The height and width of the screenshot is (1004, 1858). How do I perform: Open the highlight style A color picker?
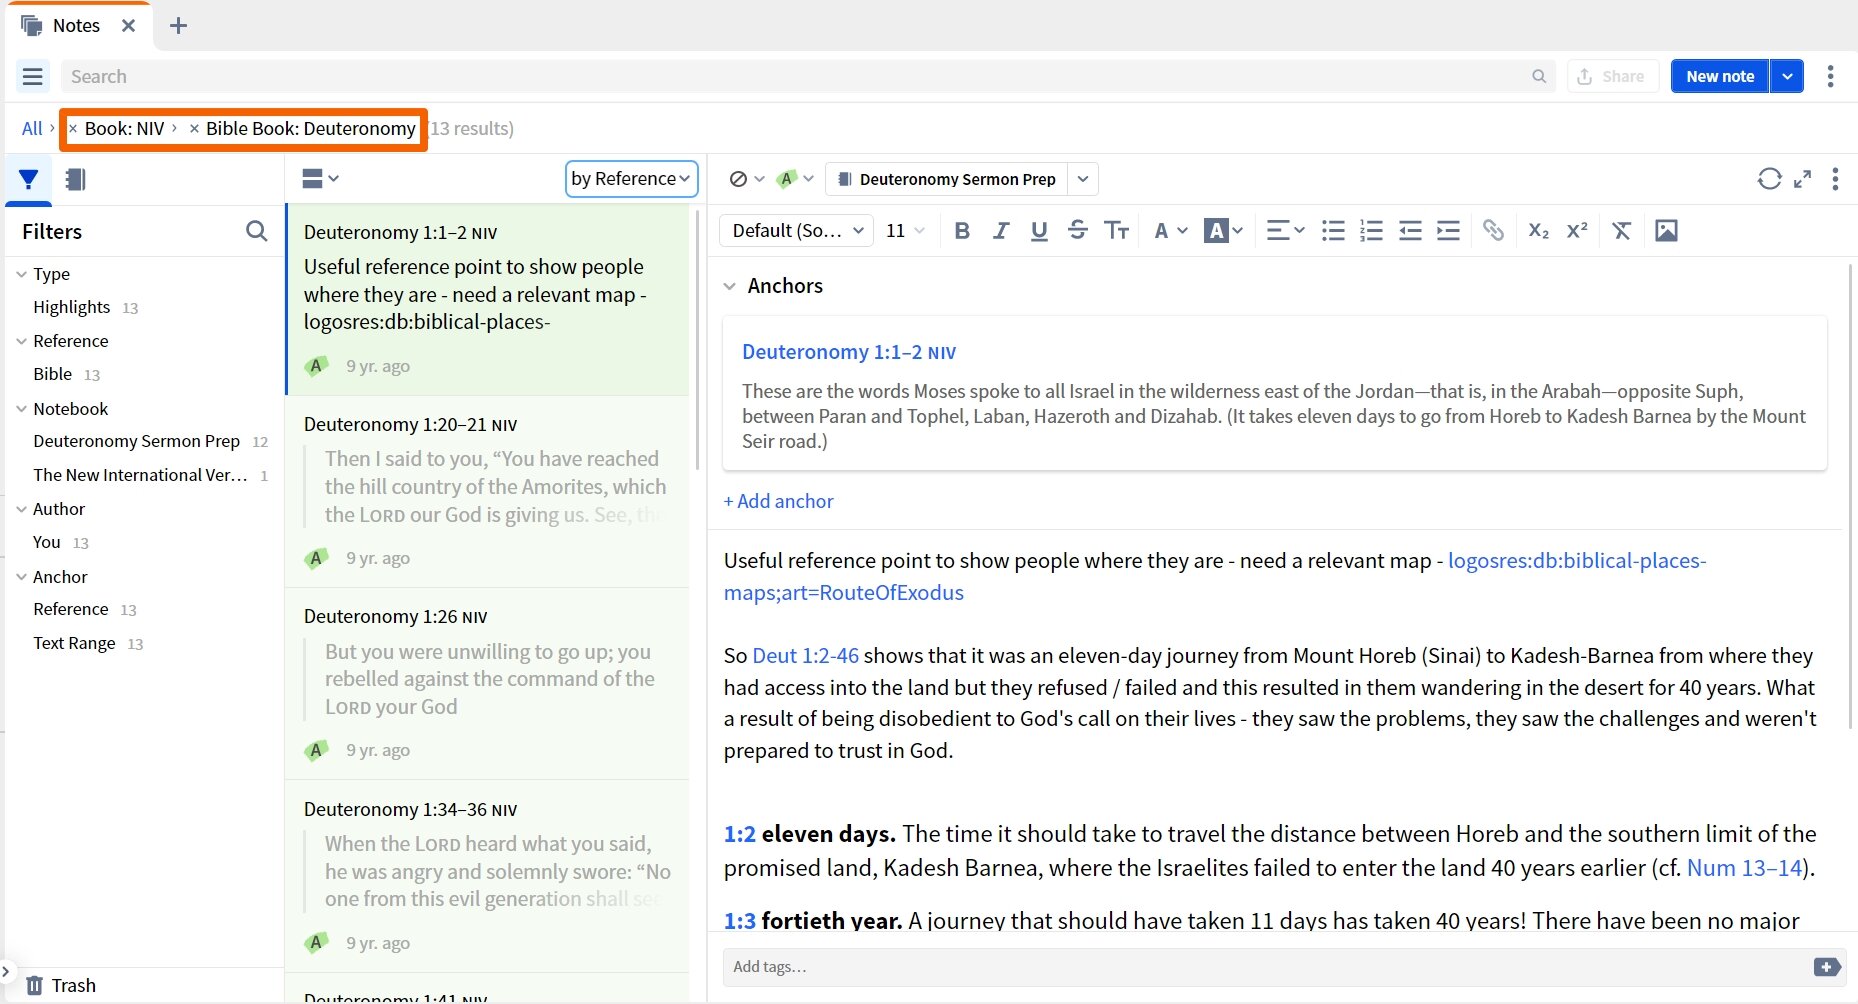796,179
